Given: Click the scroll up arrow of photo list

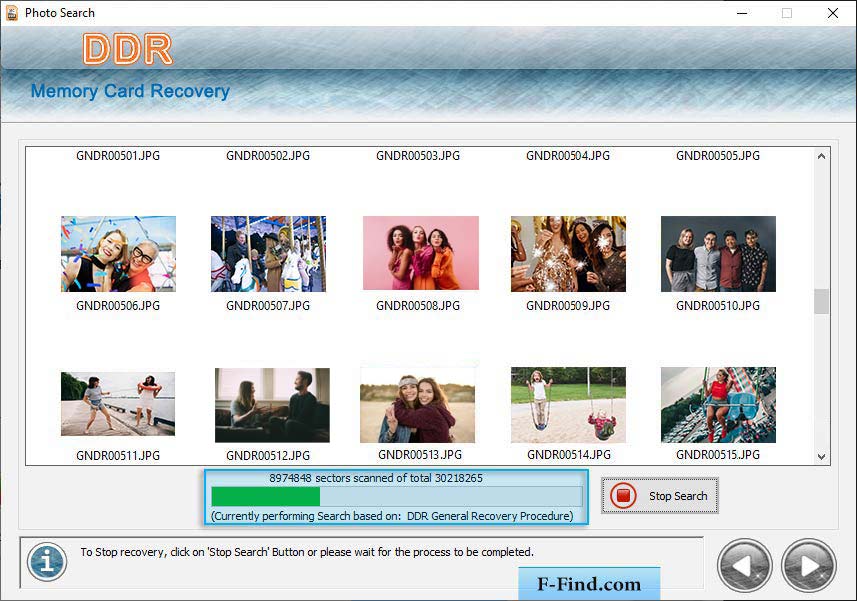Looking at the screenshot, I should click(x=821, y=156).
